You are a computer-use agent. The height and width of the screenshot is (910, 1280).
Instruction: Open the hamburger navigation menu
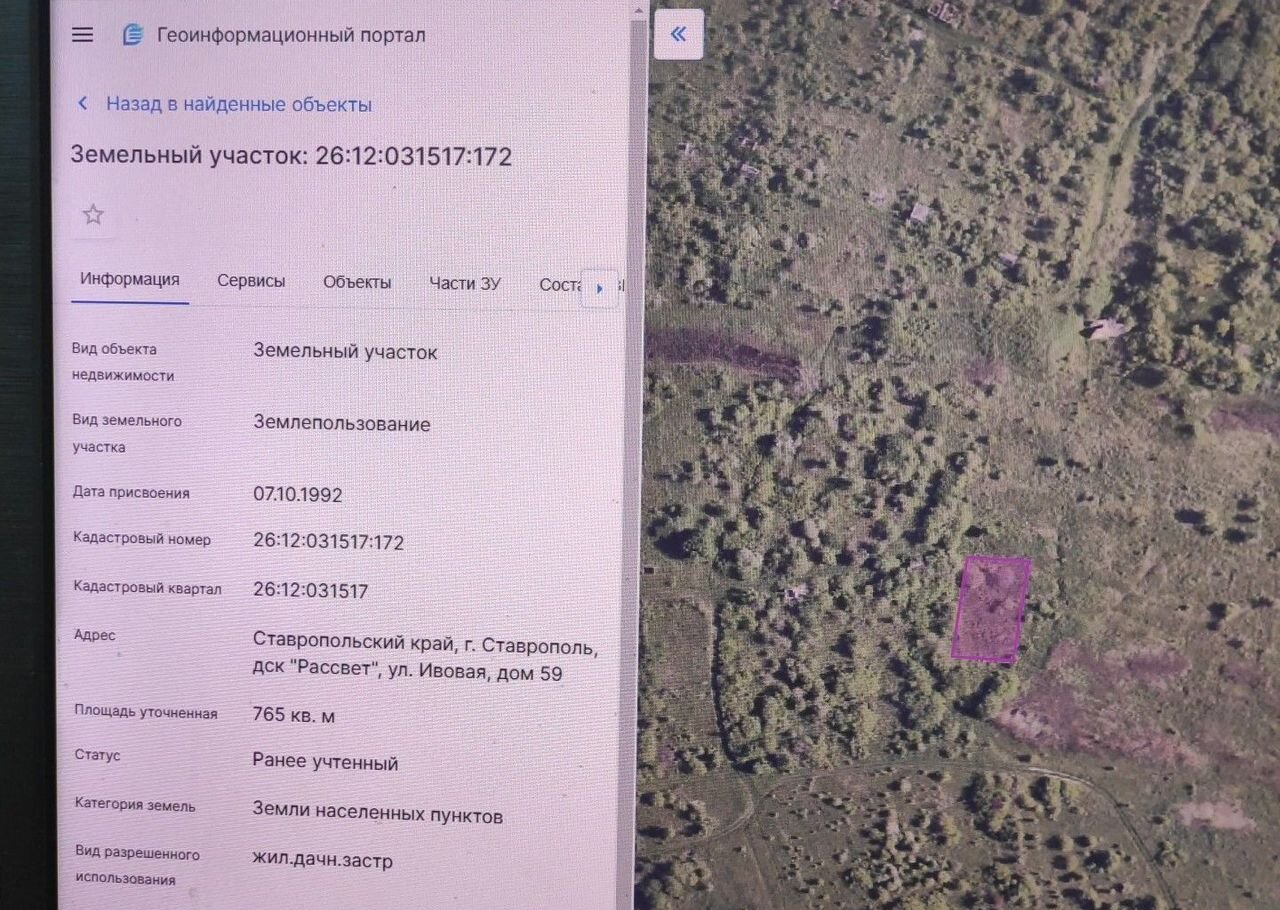(x=83, y=35)
